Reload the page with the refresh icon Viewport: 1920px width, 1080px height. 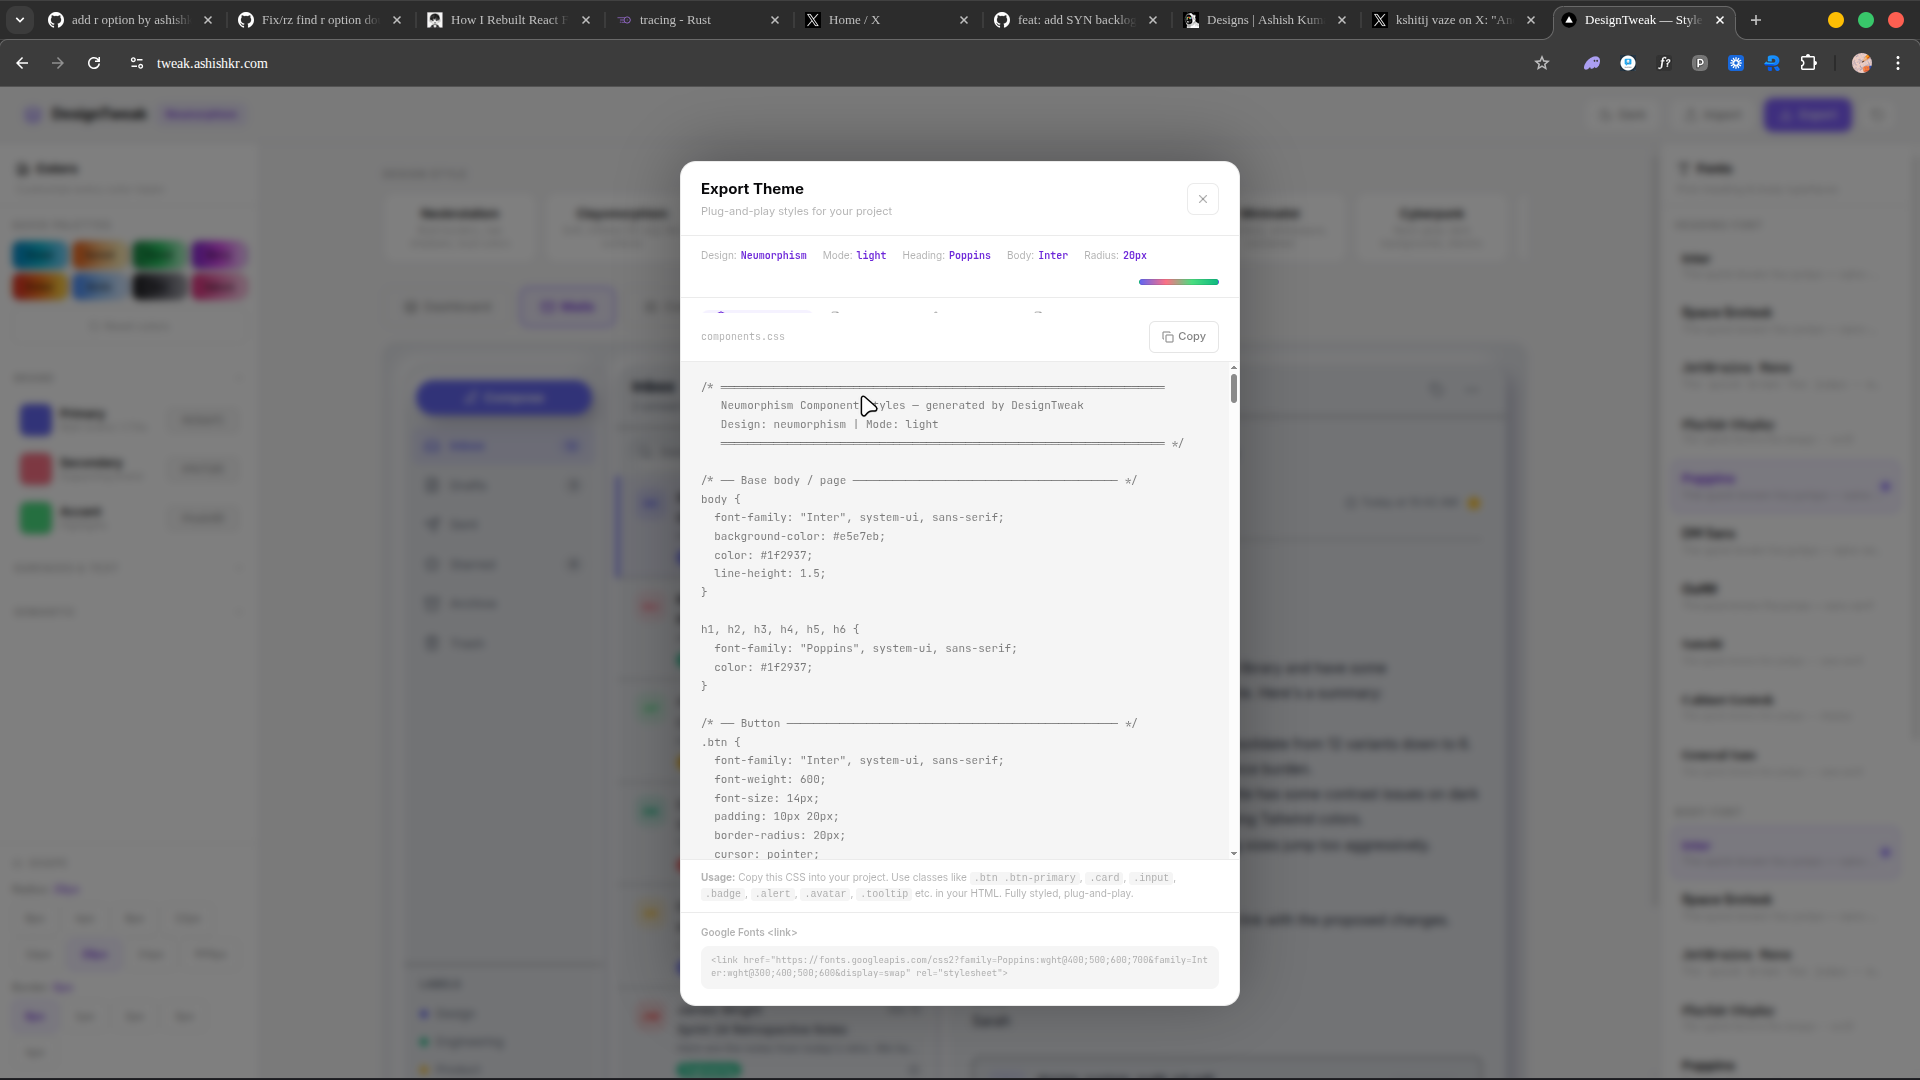coord(93,63)
